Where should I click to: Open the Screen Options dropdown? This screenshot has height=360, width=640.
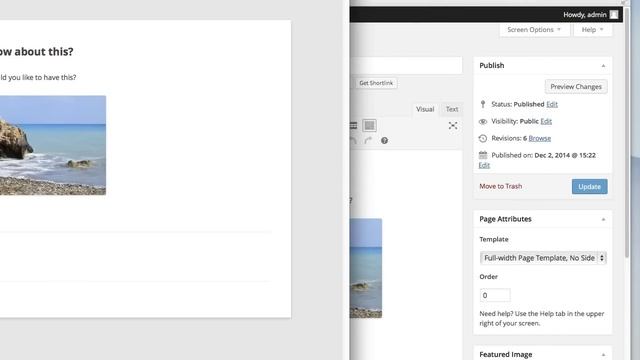coord(534,30)
